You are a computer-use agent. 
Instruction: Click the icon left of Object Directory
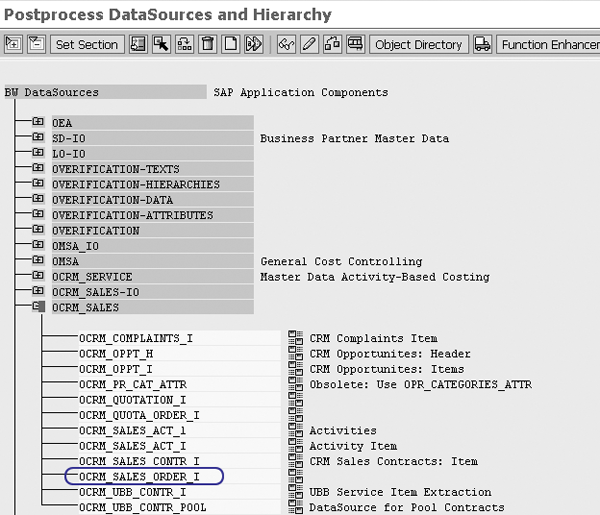tap(355, 44)
